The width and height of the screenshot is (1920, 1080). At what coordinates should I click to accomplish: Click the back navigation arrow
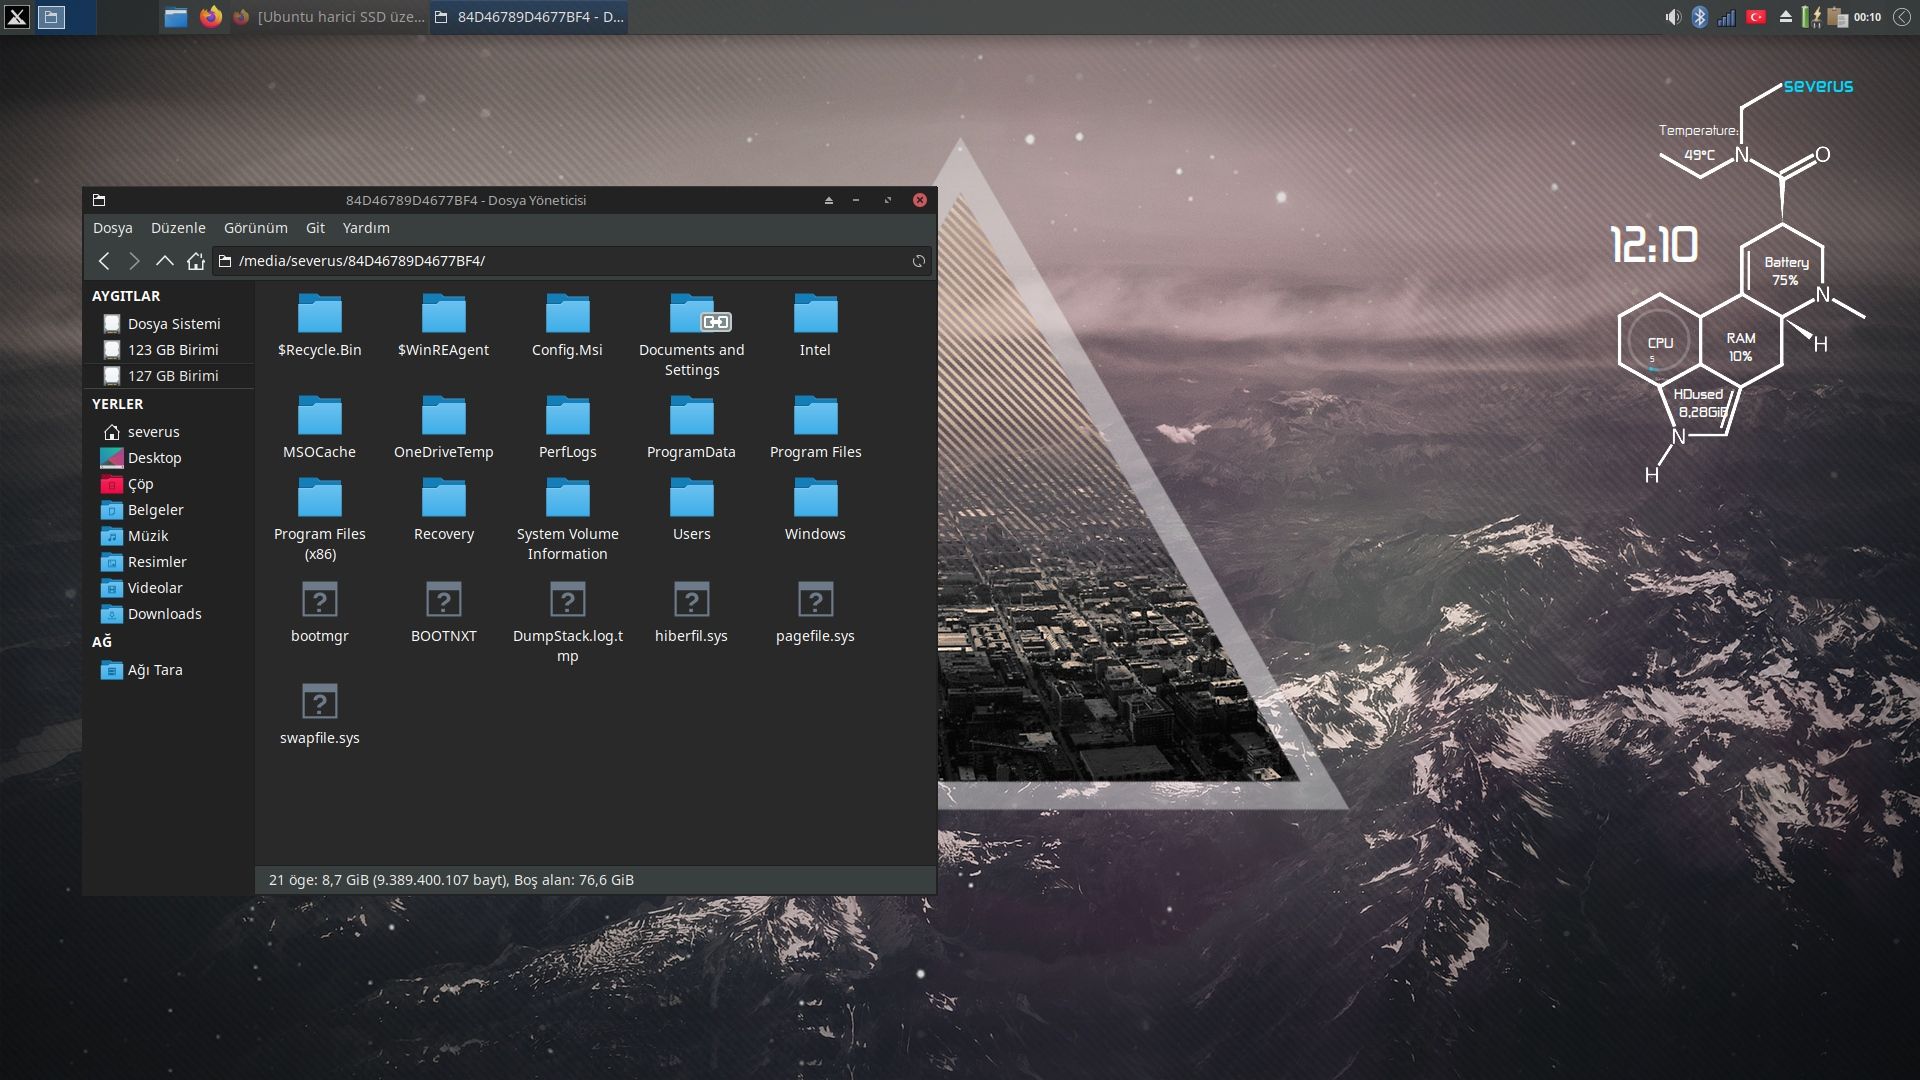[x=104, y=261]
